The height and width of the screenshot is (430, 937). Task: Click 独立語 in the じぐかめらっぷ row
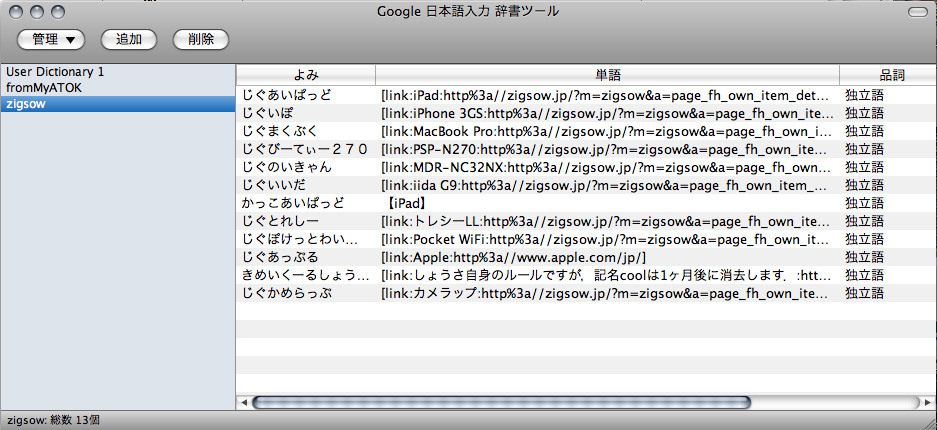(864, 293)
